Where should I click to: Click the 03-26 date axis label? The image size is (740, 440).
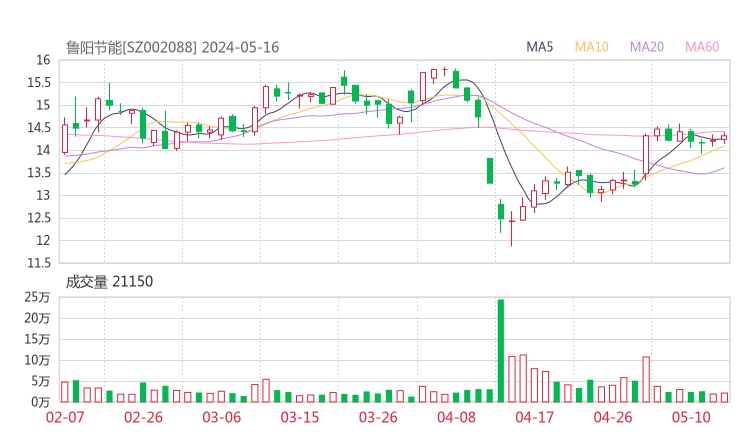coord(378,417)
